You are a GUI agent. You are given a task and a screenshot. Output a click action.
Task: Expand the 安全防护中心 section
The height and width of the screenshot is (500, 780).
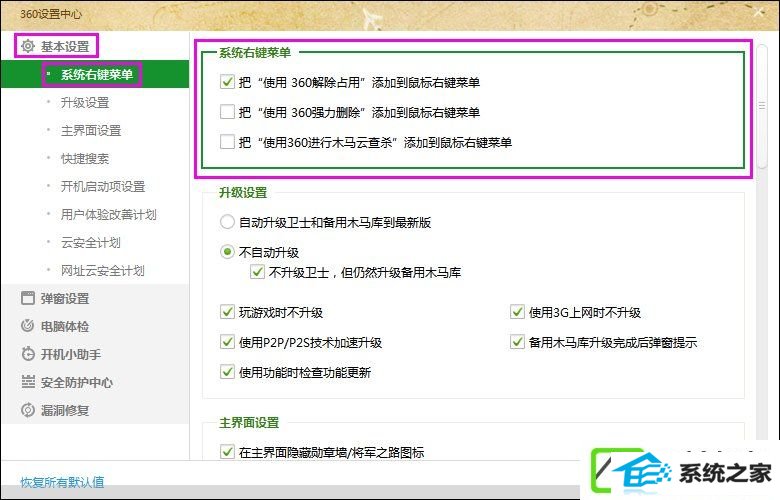click(x=77, y=382)
